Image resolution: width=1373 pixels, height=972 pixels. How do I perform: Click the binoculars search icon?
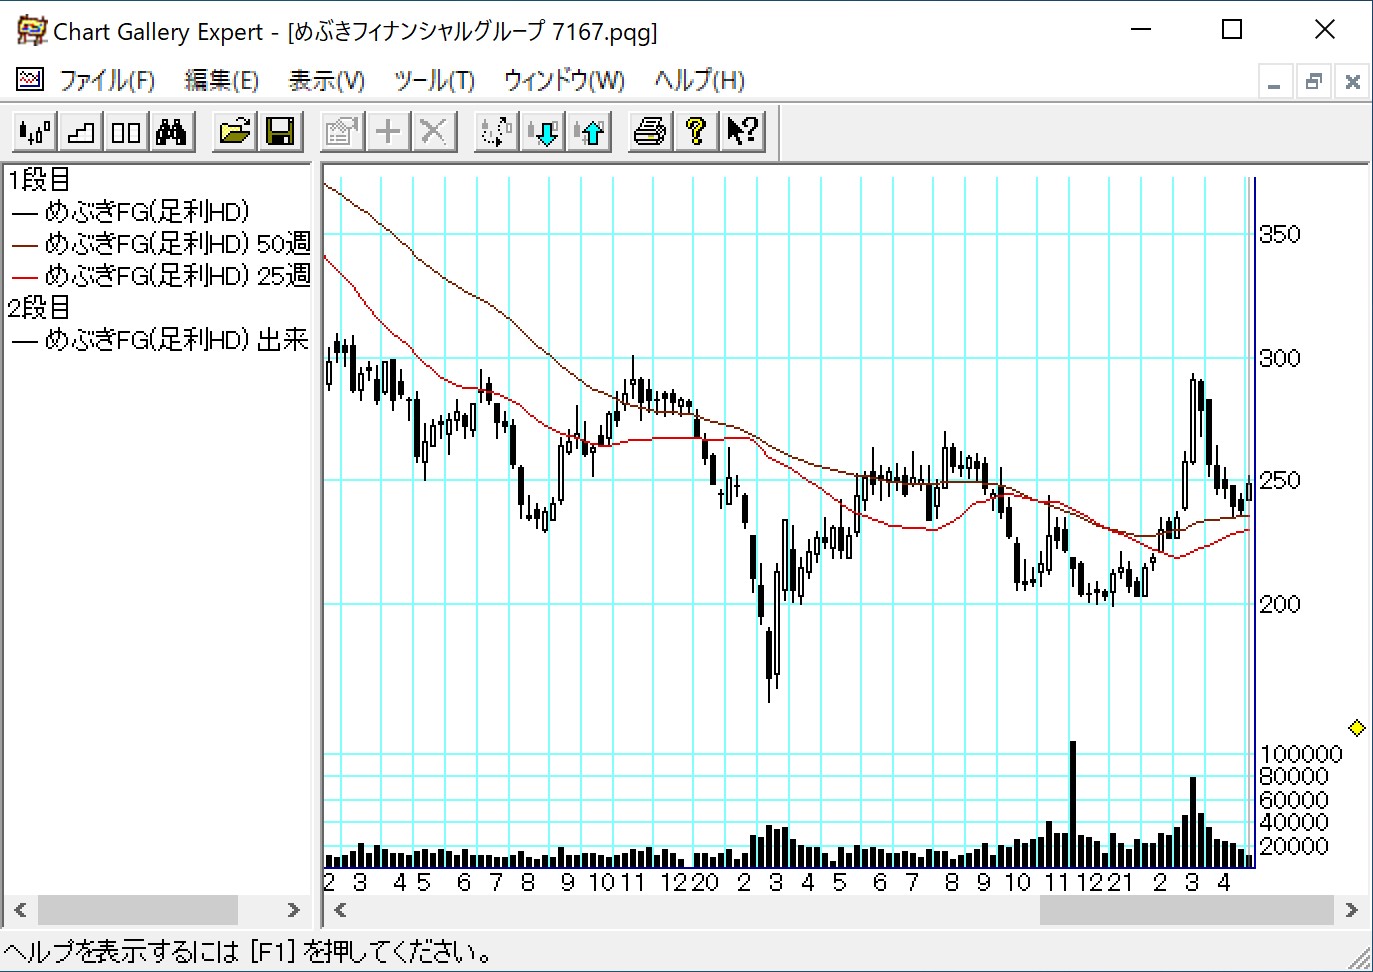point(171,132)
